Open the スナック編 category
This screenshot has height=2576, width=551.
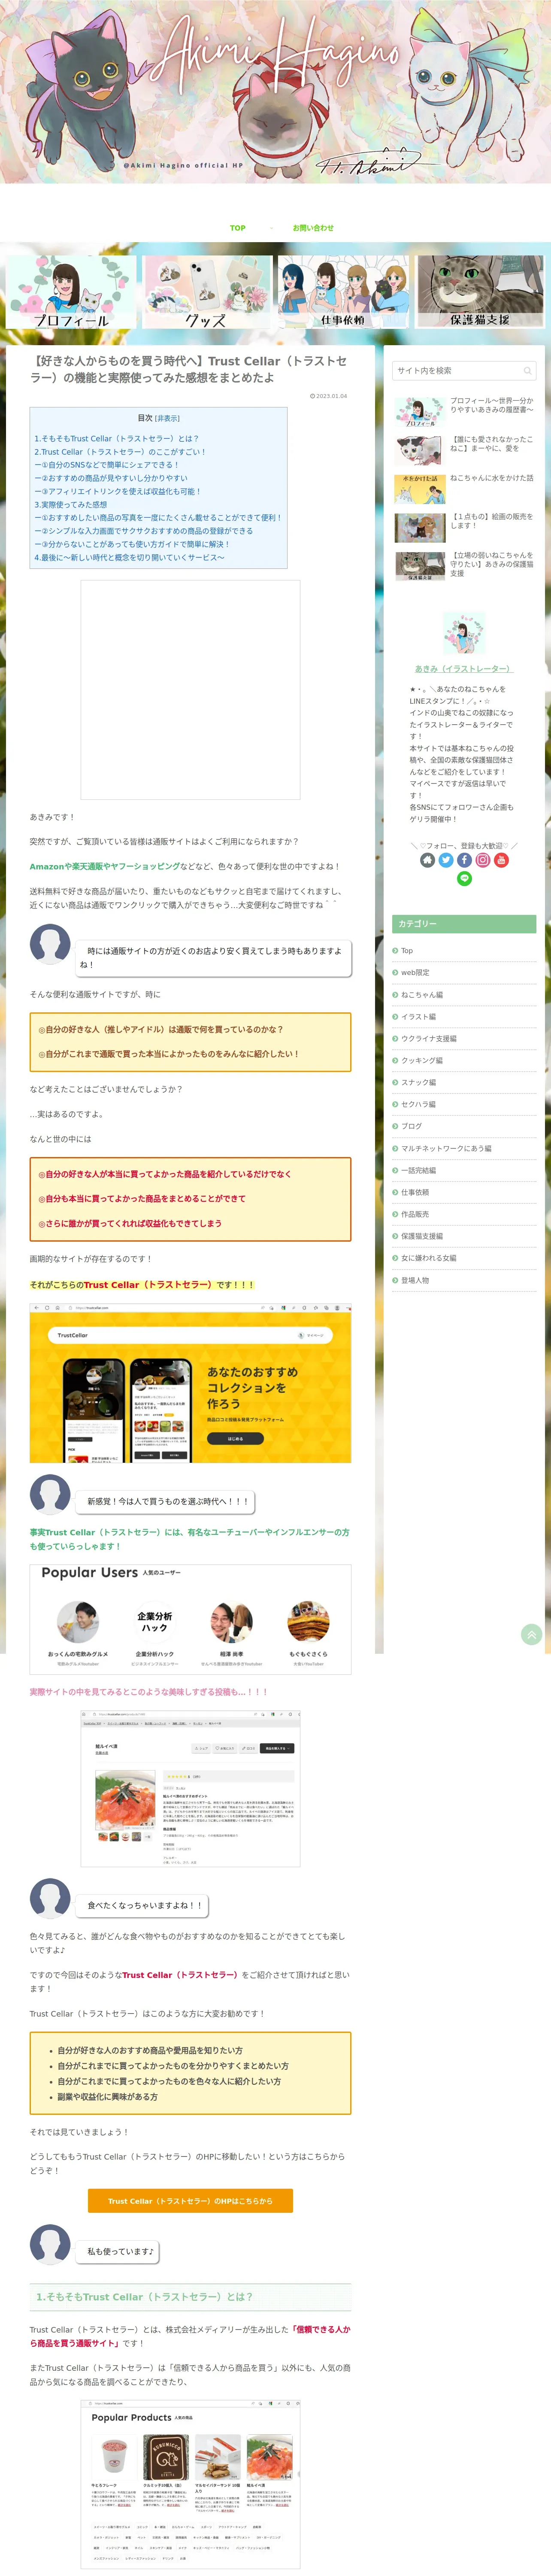click(x=464, y=1083)
